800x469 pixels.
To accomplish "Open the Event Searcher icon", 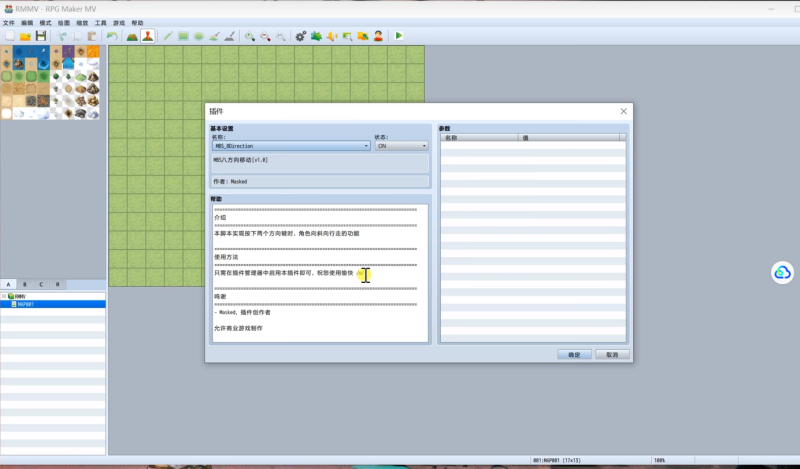I will (347, 36).
